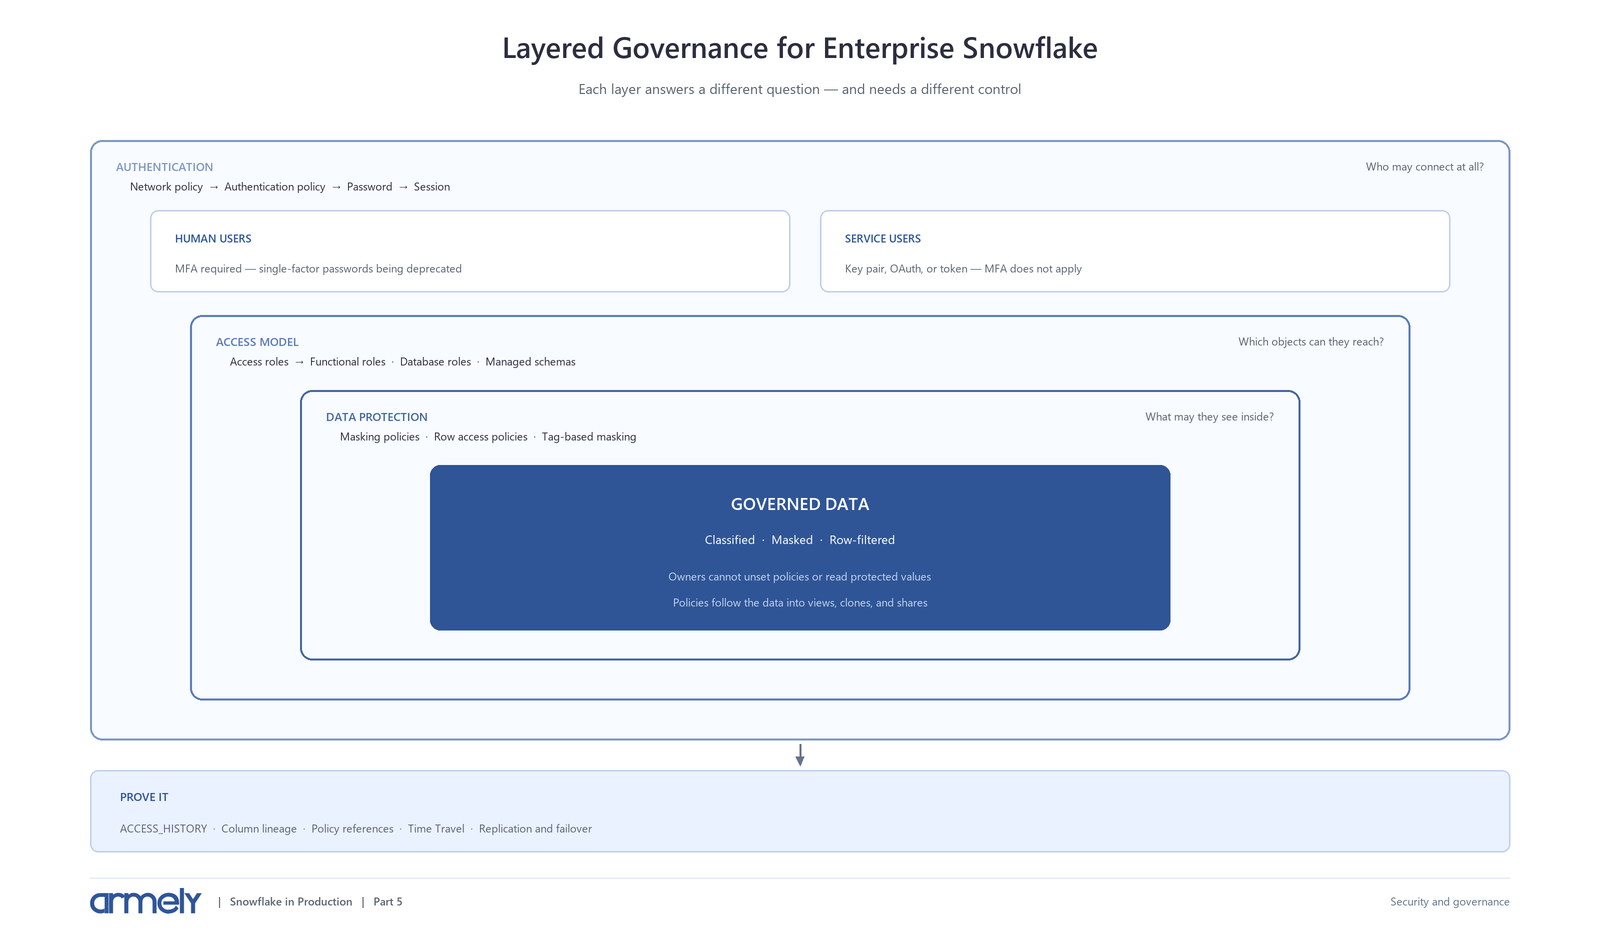Select 'Policy references' in Prove It panel

[352, 829]
